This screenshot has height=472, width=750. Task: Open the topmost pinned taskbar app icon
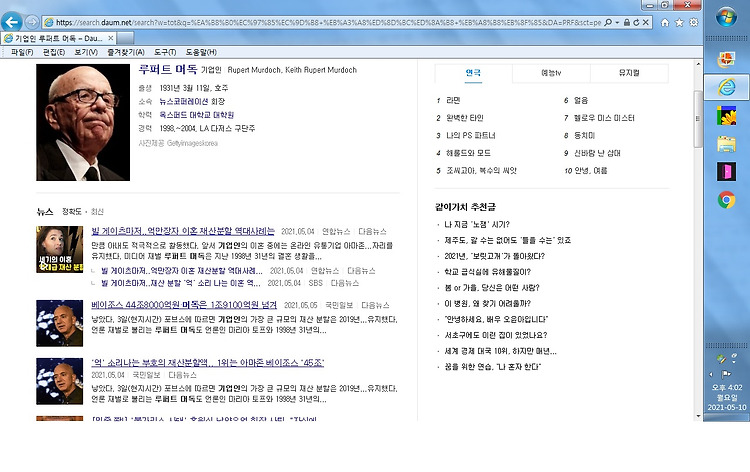pyautogui.click(x=727, y=59)
